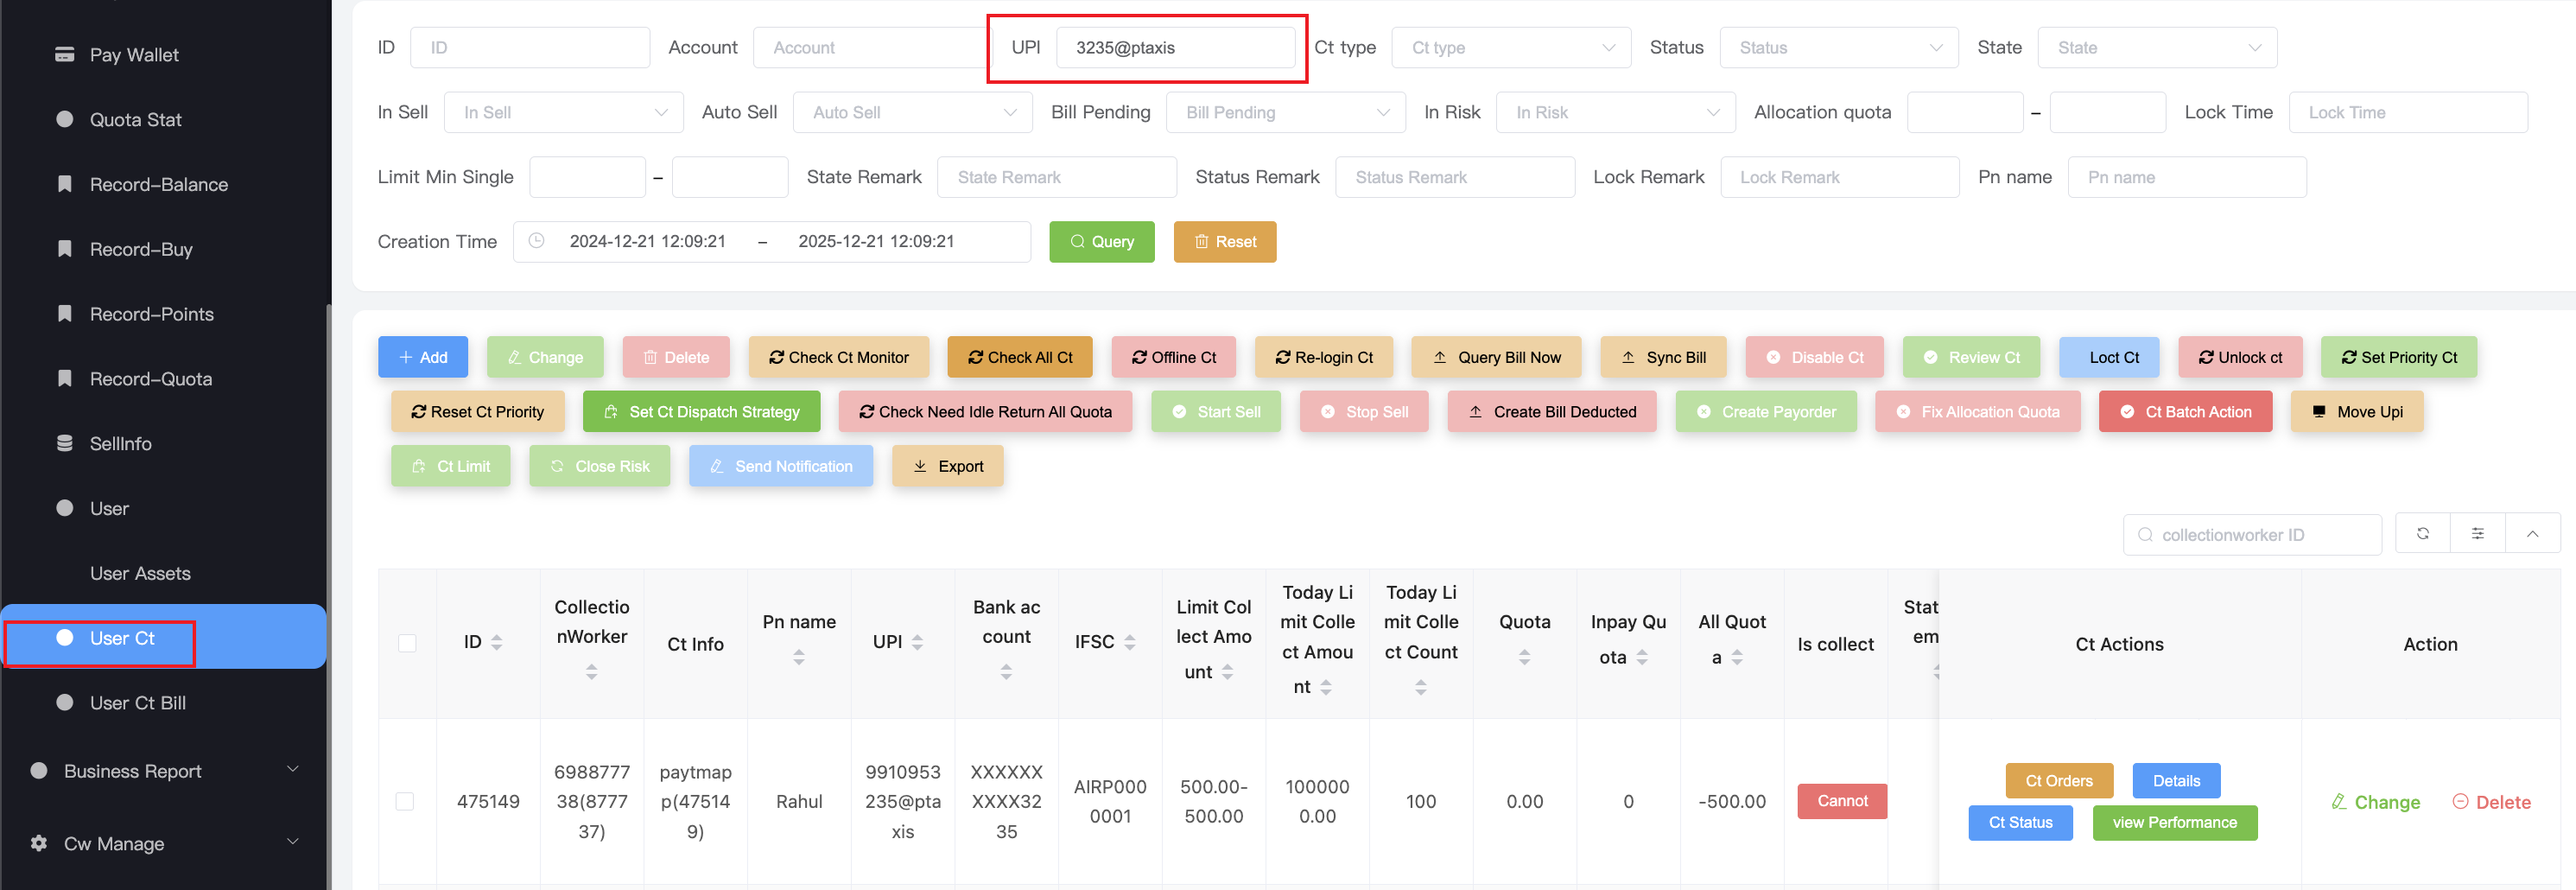This screenshot has height=890, width=2576.
Task: Sort the Quota column using its arrows
Action: pos(1524,657)
